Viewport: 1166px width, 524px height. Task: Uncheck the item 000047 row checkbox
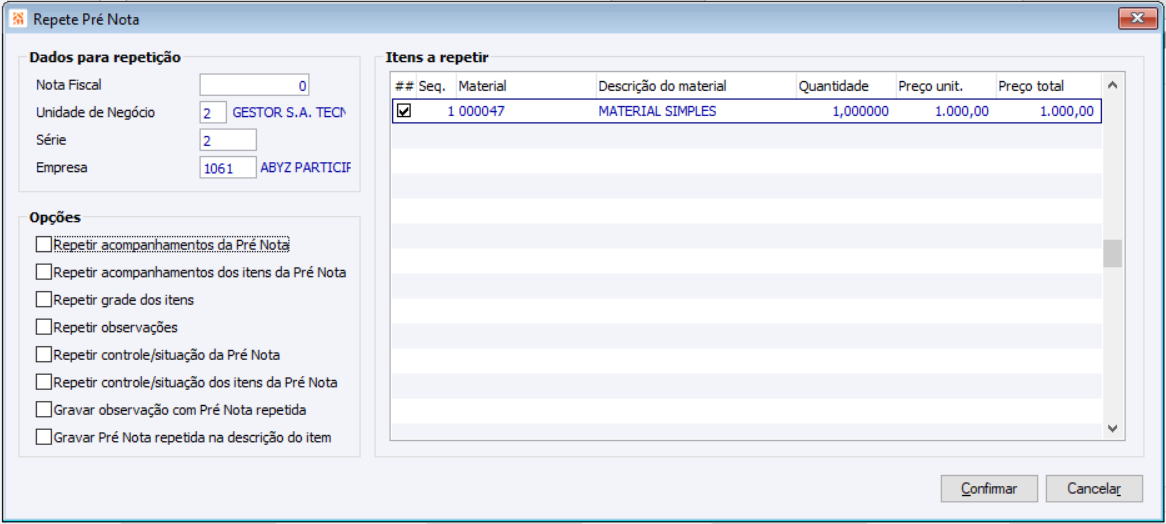[404, 111]
